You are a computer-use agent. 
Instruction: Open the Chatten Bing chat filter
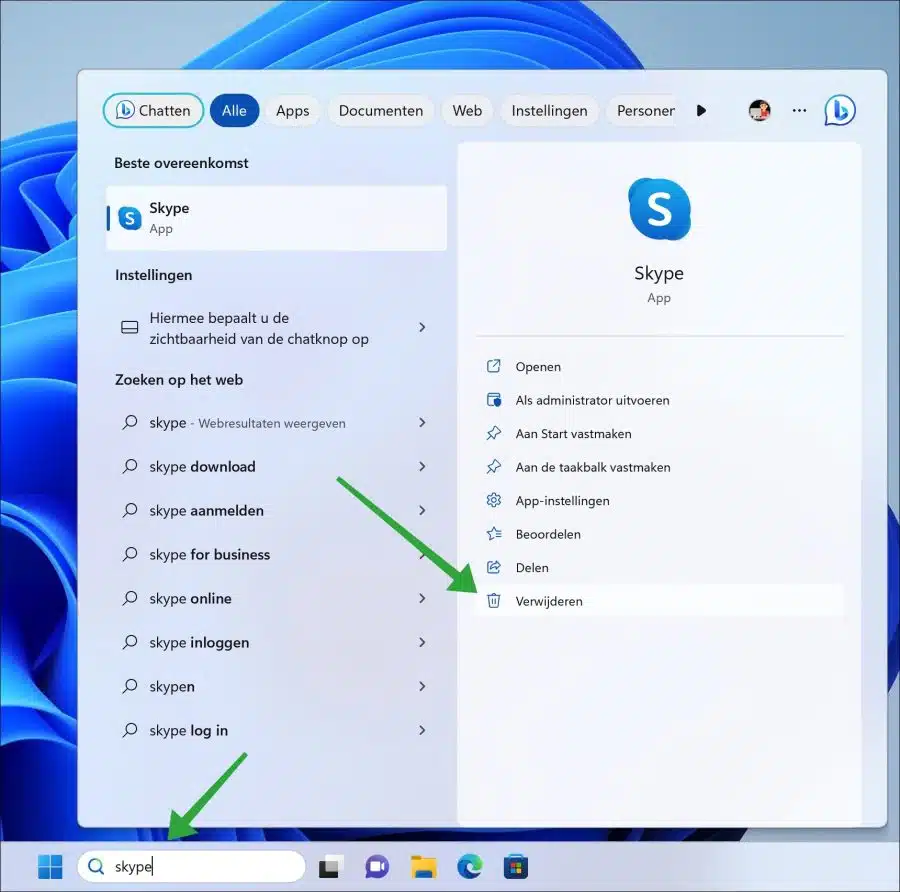click(x=153, y=110)
